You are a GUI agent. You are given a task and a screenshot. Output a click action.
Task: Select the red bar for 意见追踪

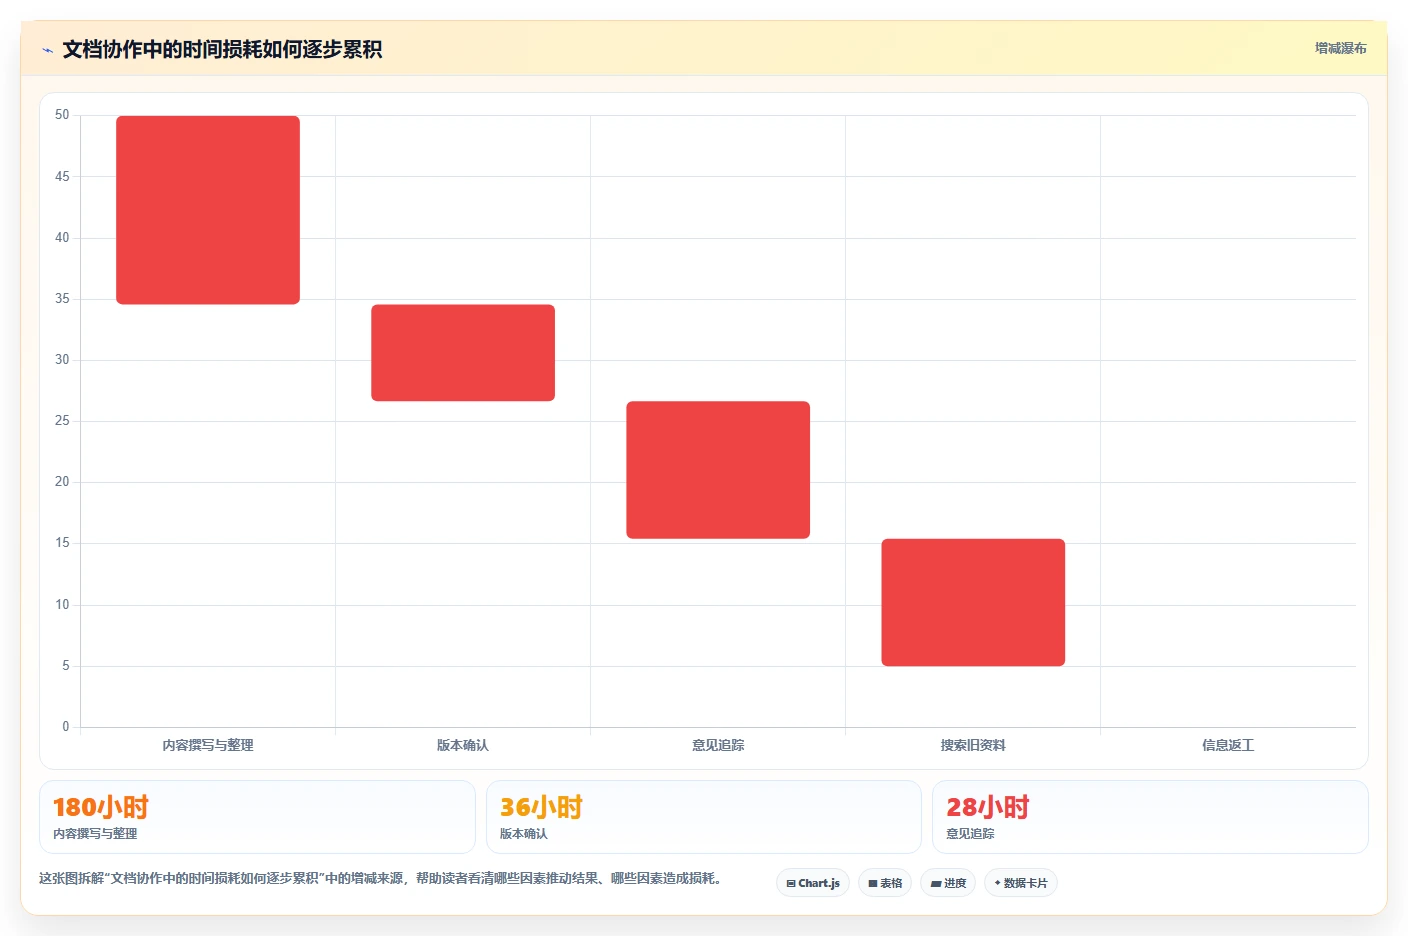pos(718,470)
